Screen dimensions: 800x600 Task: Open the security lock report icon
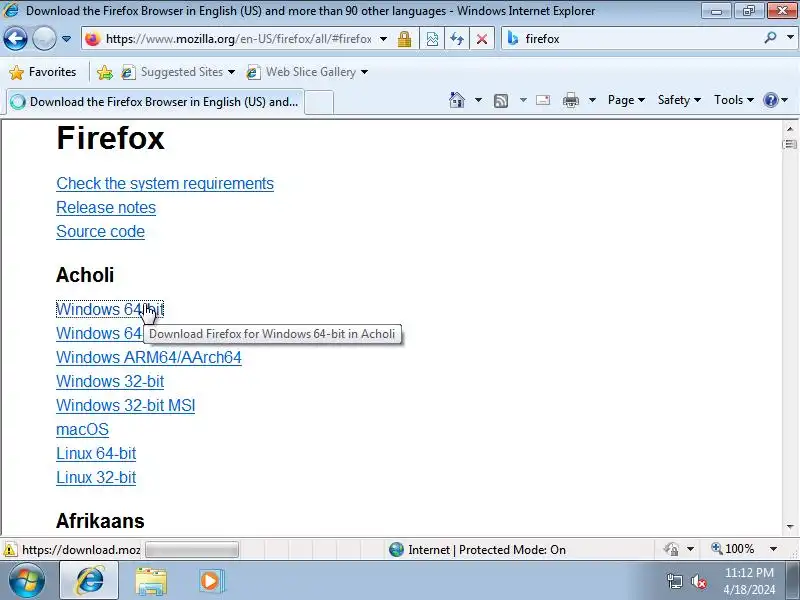tap(405, 39)
